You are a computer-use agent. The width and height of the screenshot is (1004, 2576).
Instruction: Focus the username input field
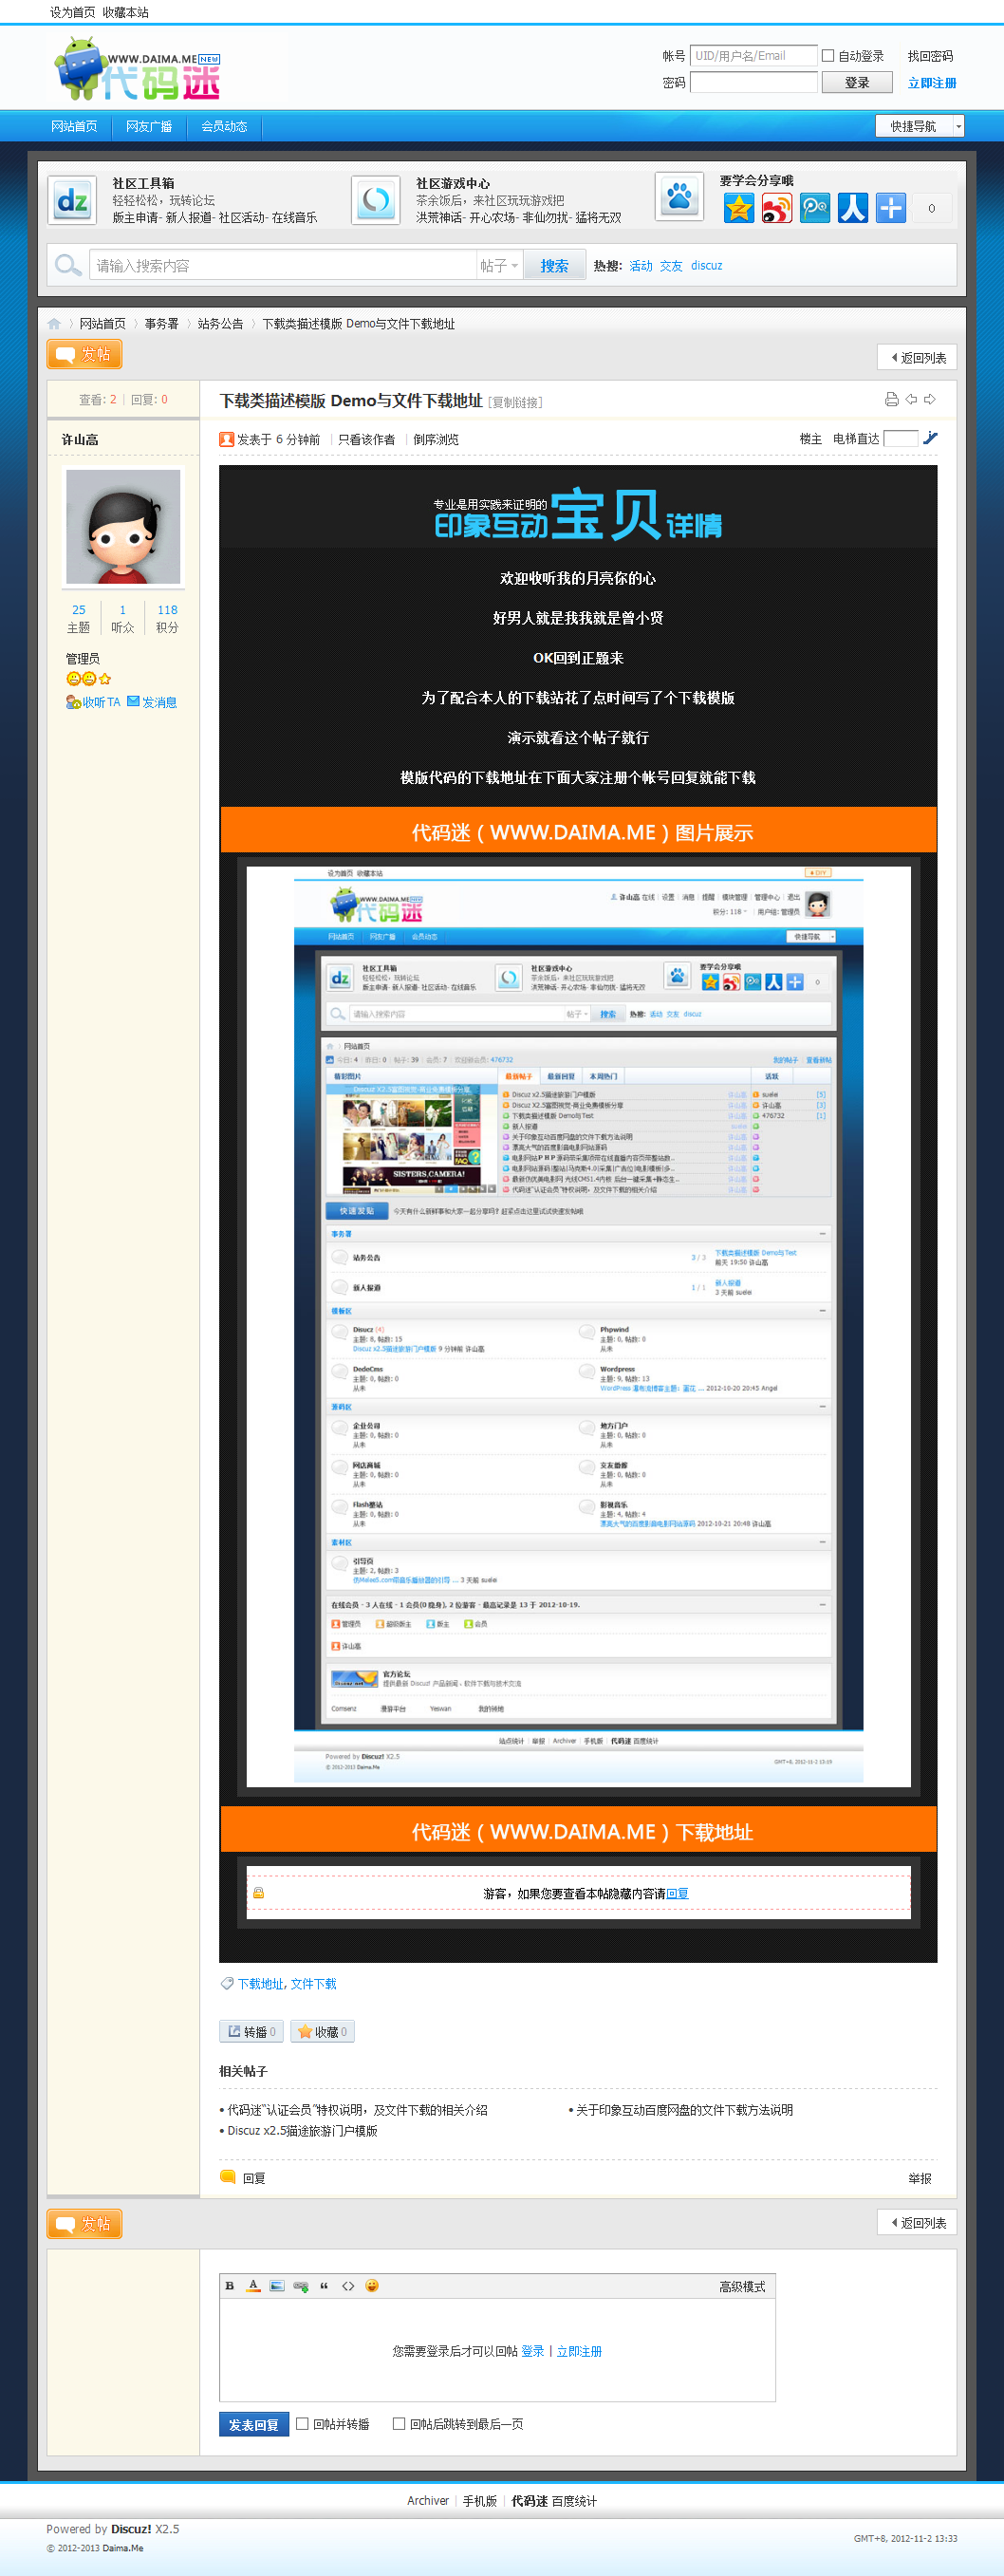pos(754,56)
